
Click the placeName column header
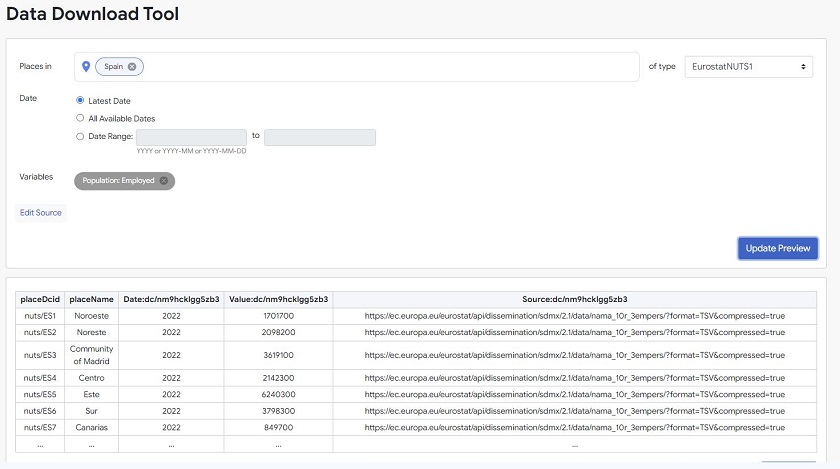91,299
